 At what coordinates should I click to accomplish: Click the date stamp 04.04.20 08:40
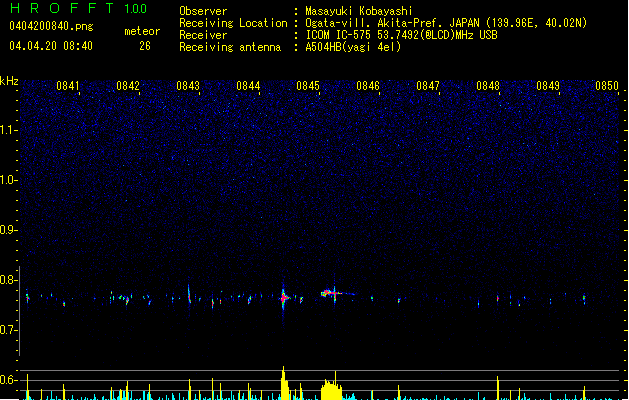point(51,46)
